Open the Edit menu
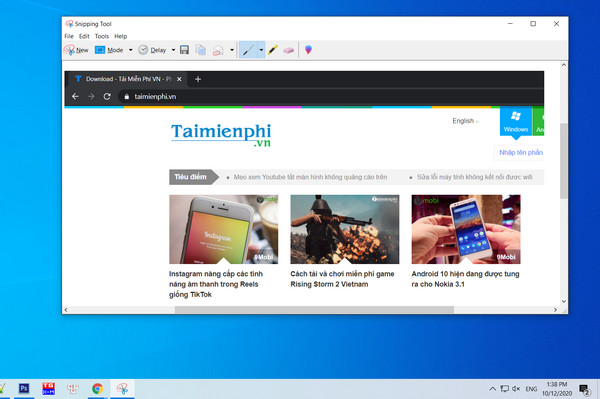 tap(84, 36)
